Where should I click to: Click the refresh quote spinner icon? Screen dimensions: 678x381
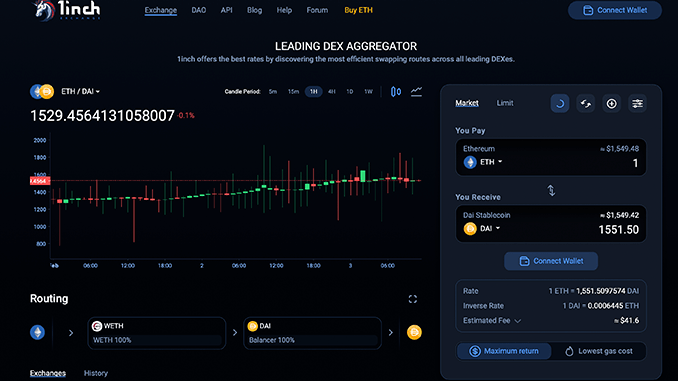(560, 103)
